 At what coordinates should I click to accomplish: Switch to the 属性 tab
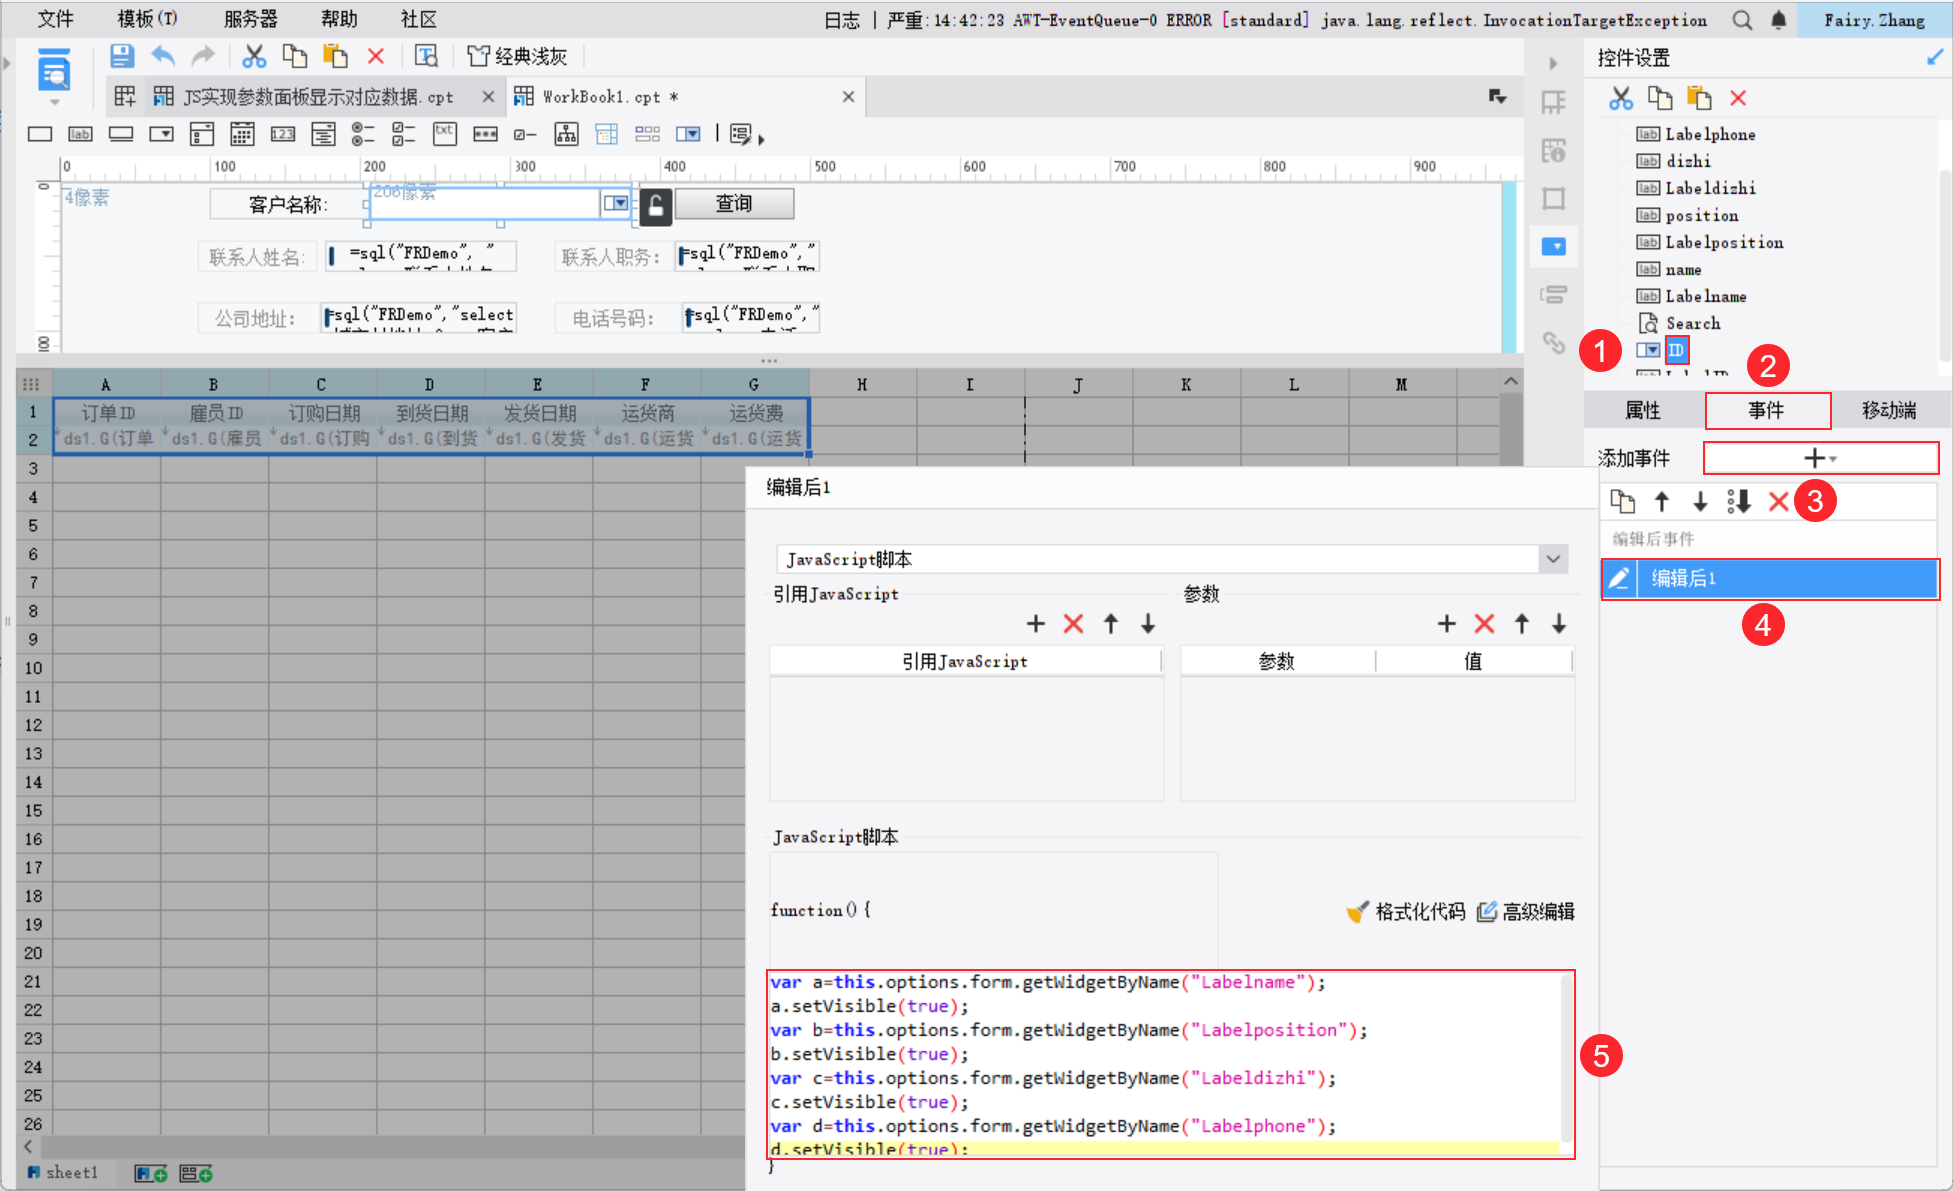pyautogui.click(x=1643, y=410)
